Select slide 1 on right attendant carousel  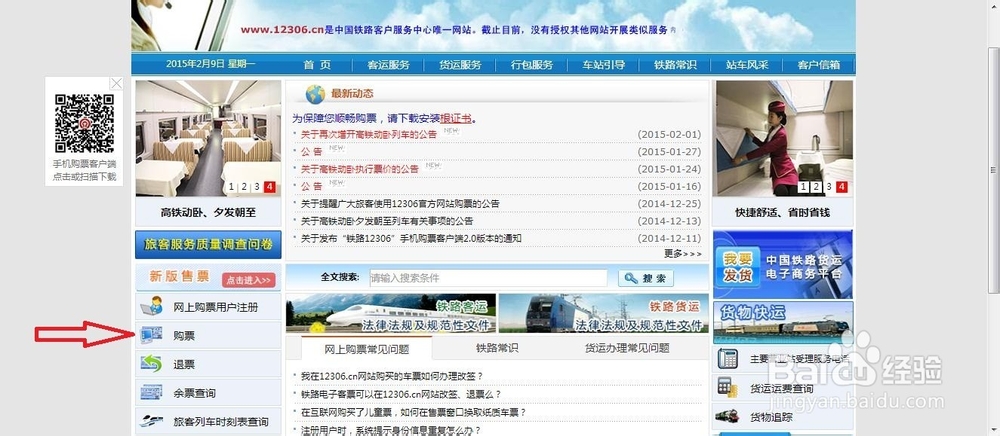click(x=804, y=187)
